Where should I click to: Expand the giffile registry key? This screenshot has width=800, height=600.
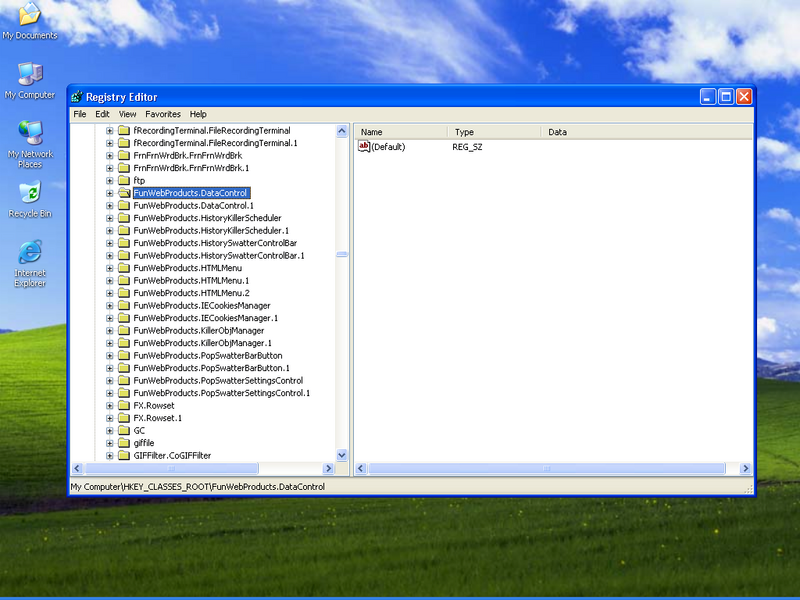click(x=110, y=443)
